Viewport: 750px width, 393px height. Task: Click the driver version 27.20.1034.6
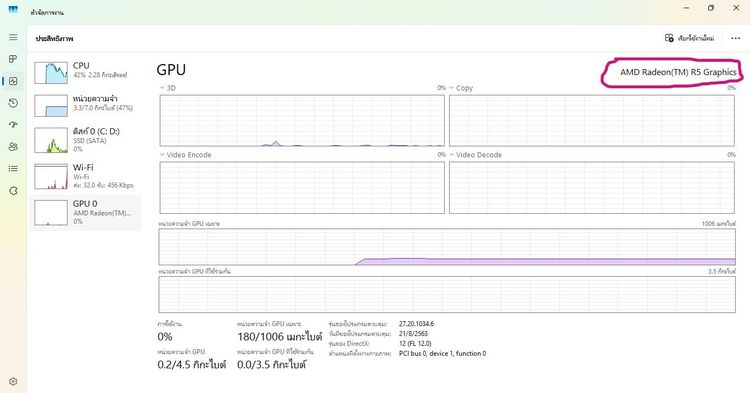click(417, 324)
